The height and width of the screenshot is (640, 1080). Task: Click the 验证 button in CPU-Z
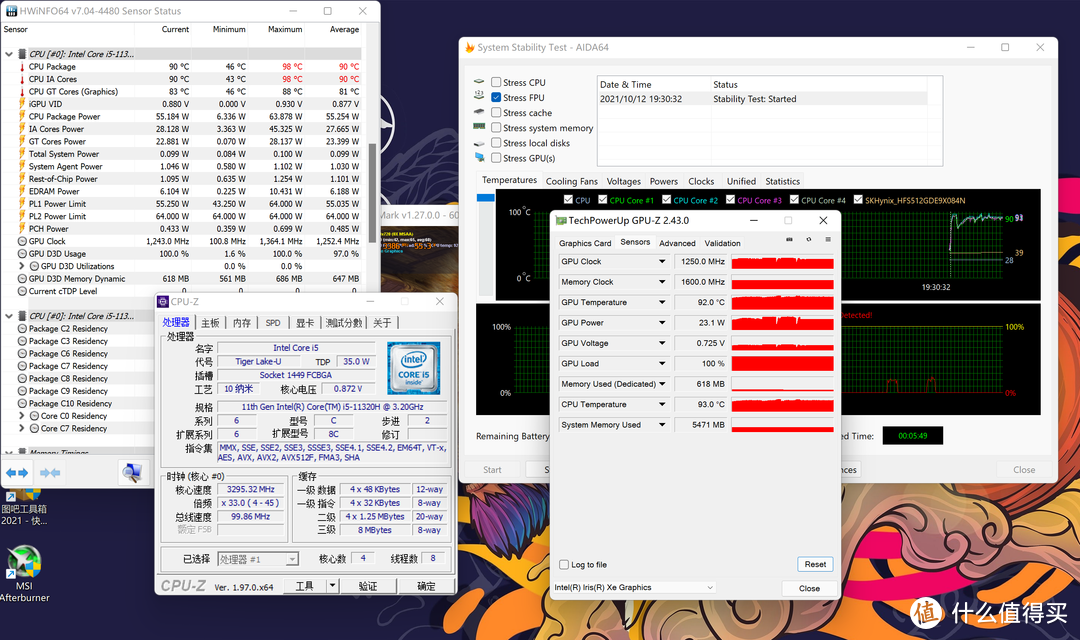click(368, 586)
